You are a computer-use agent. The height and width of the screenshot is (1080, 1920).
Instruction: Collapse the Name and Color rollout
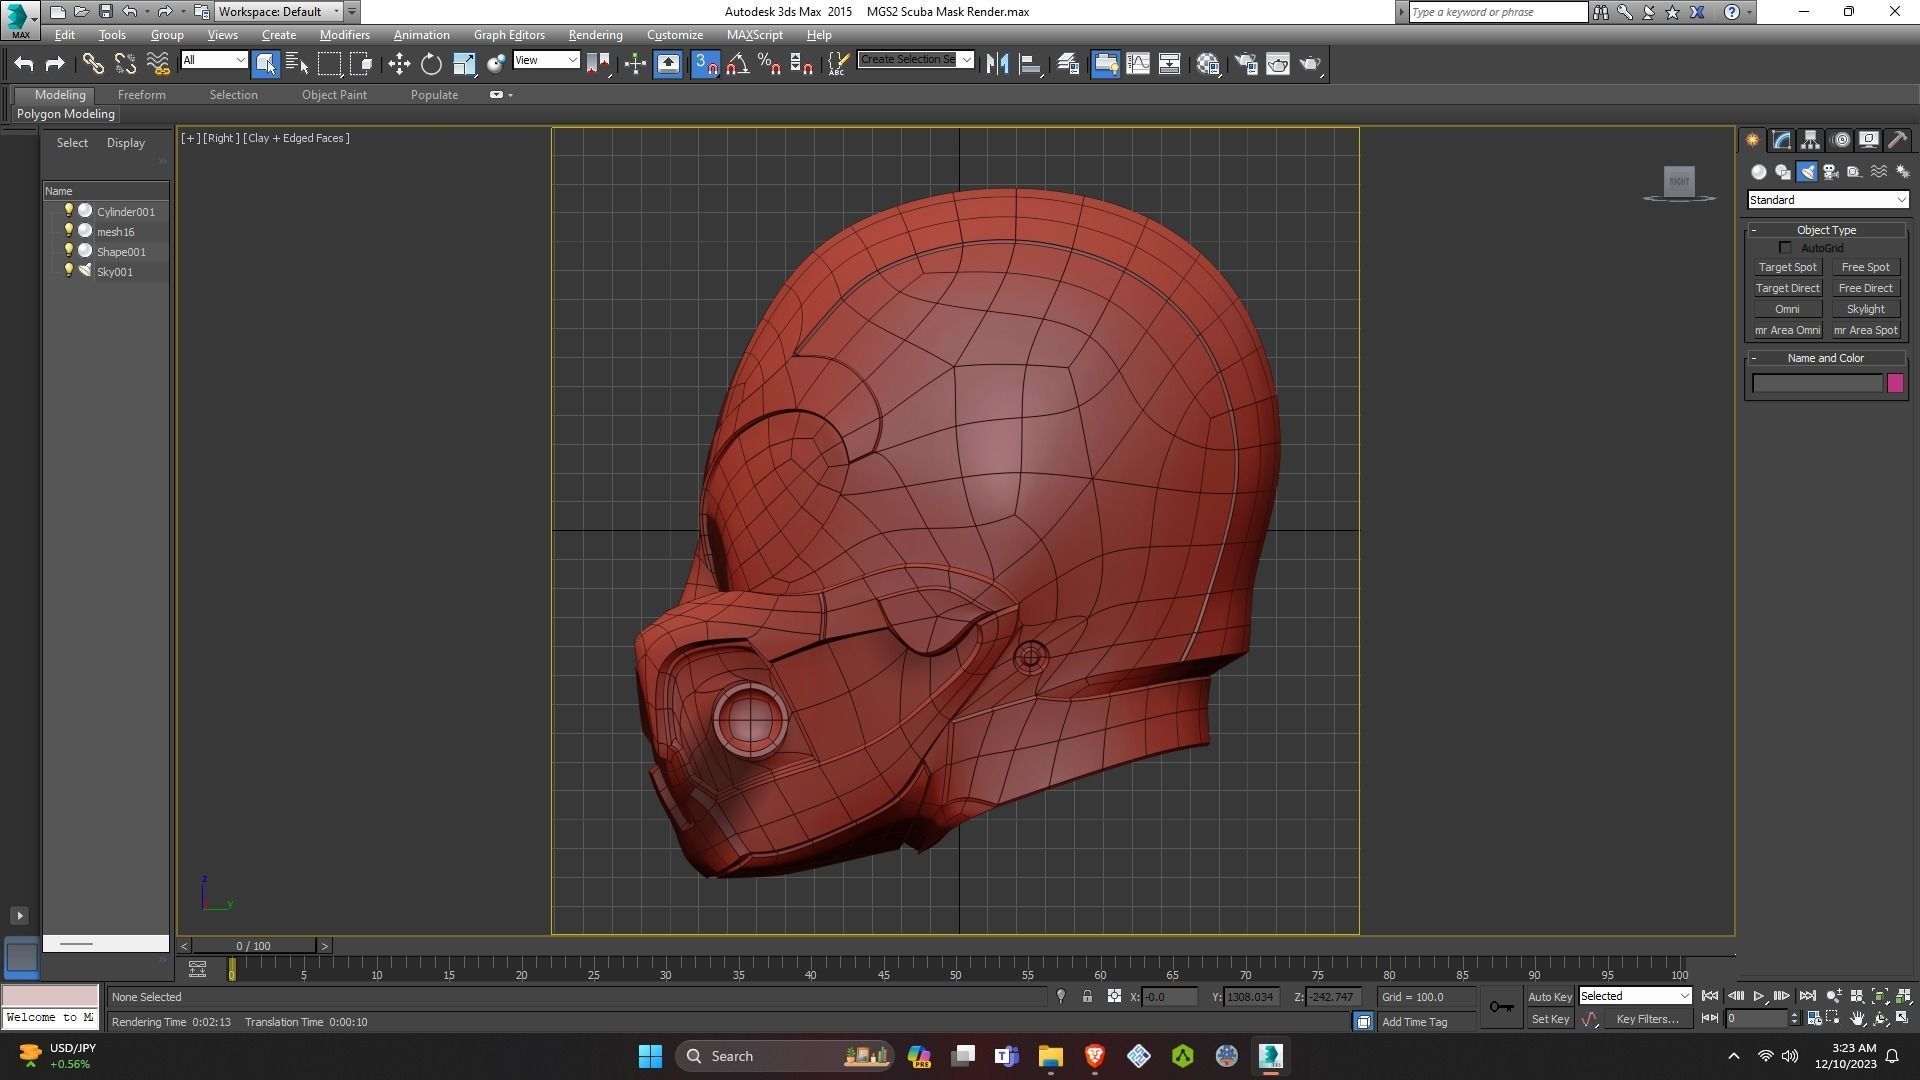point(1826,358)
